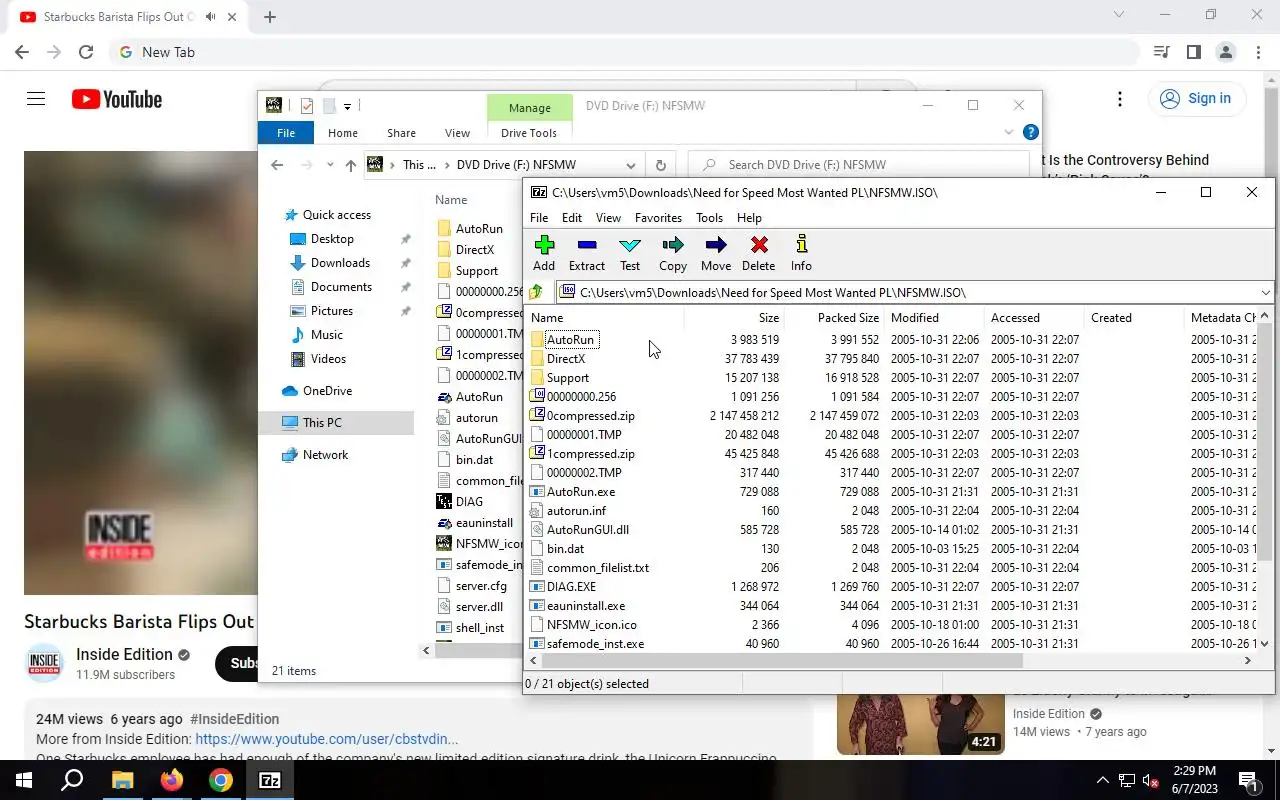
Task: Open the View menu in 7-Zip
Action: 608,217
